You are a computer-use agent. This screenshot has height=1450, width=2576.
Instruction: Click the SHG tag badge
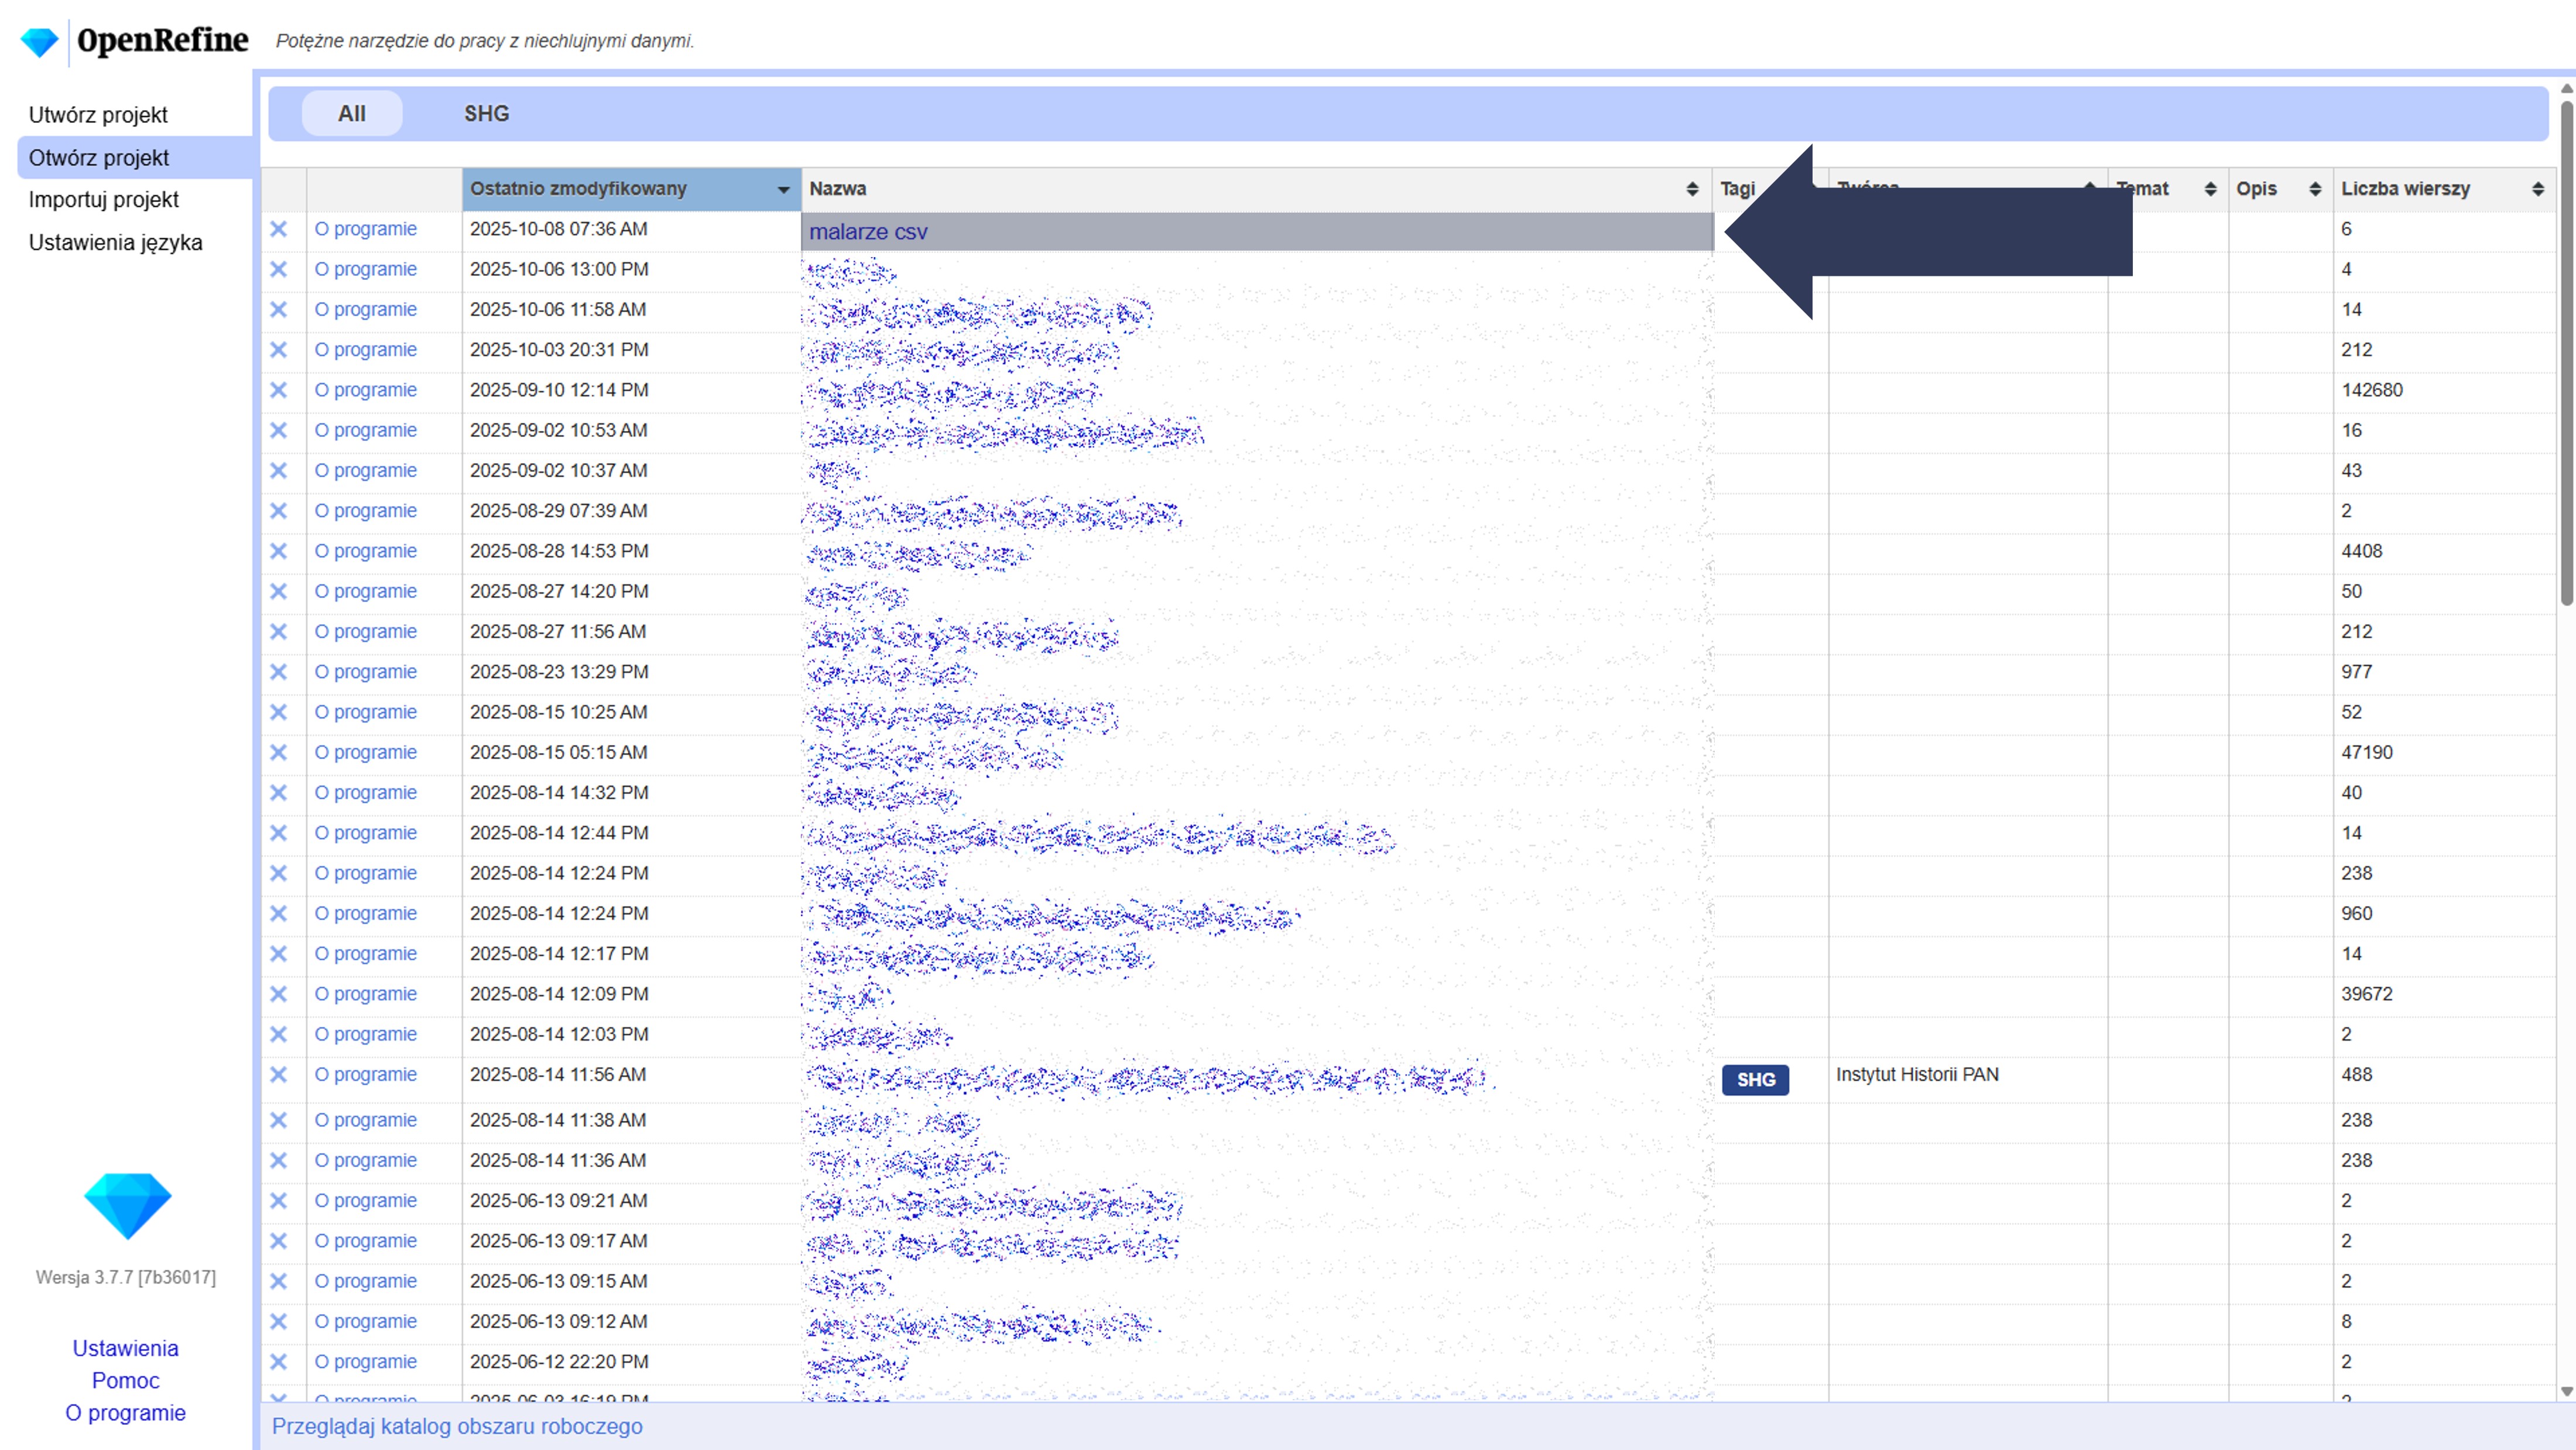point(1755,1080)
